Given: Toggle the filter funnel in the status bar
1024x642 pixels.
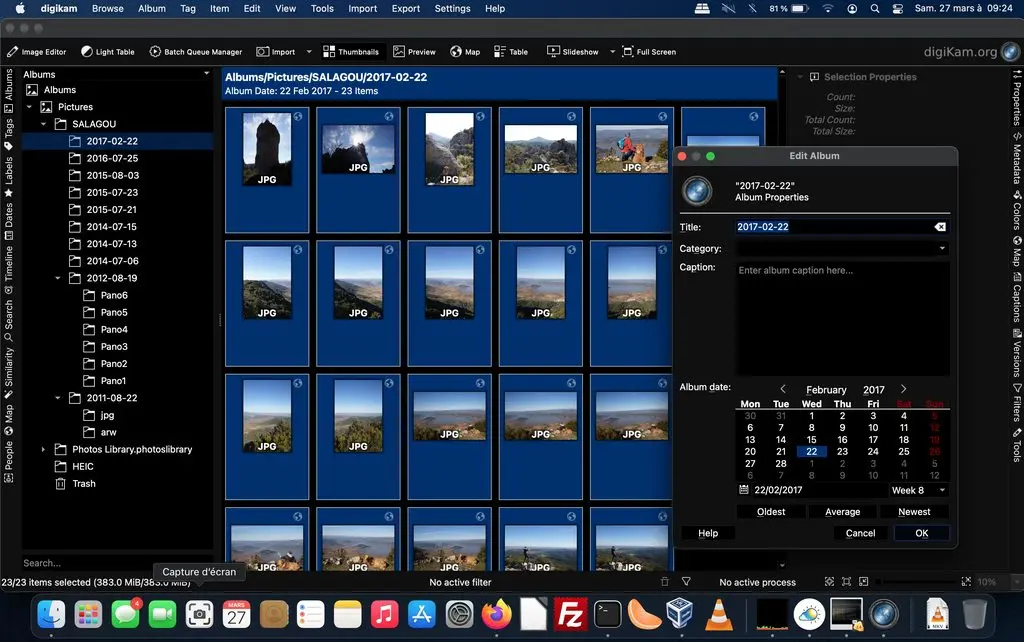Looking at the screenshot, I should pos(686,581).
